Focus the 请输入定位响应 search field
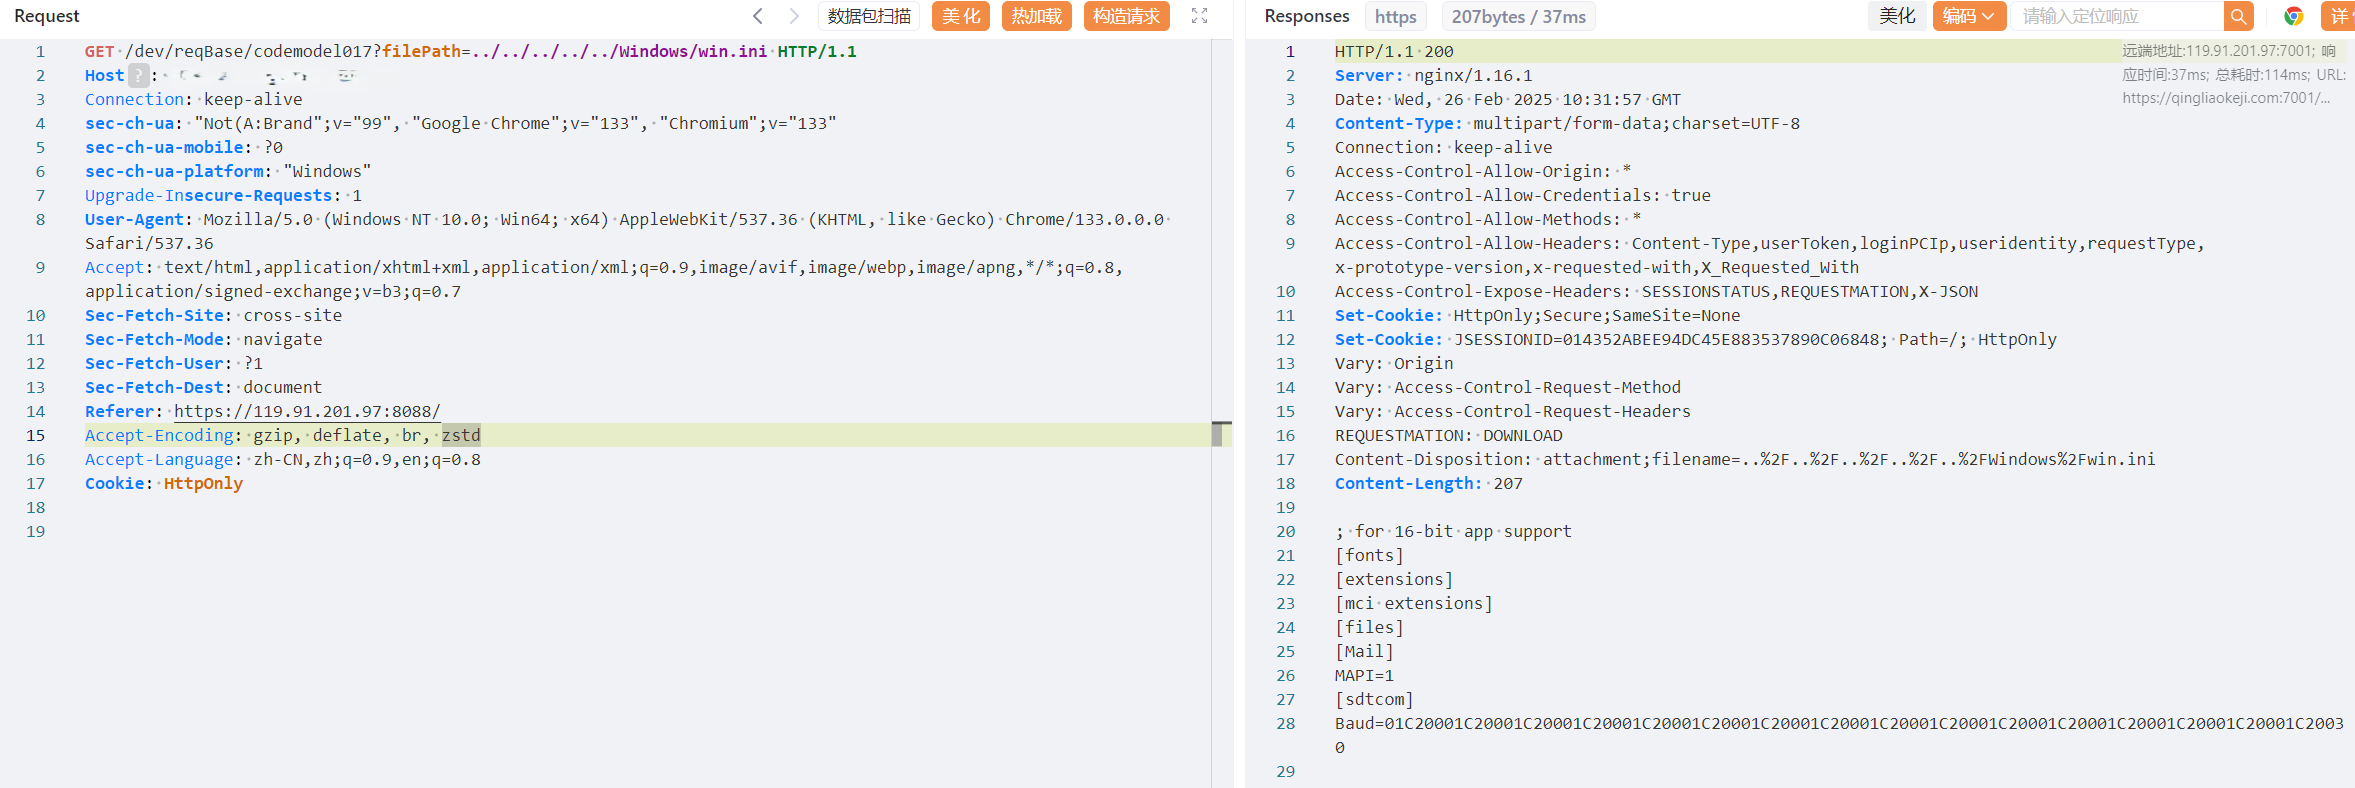This screenshot has height=788, width=2355. 2118,16
